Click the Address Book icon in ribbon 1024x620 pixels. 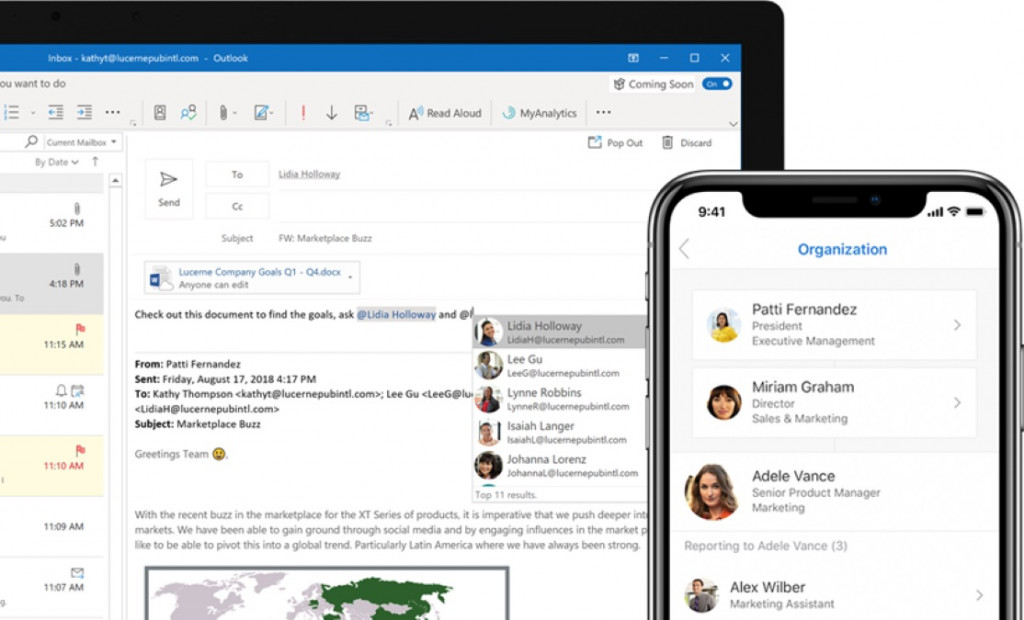click(159, 113)
